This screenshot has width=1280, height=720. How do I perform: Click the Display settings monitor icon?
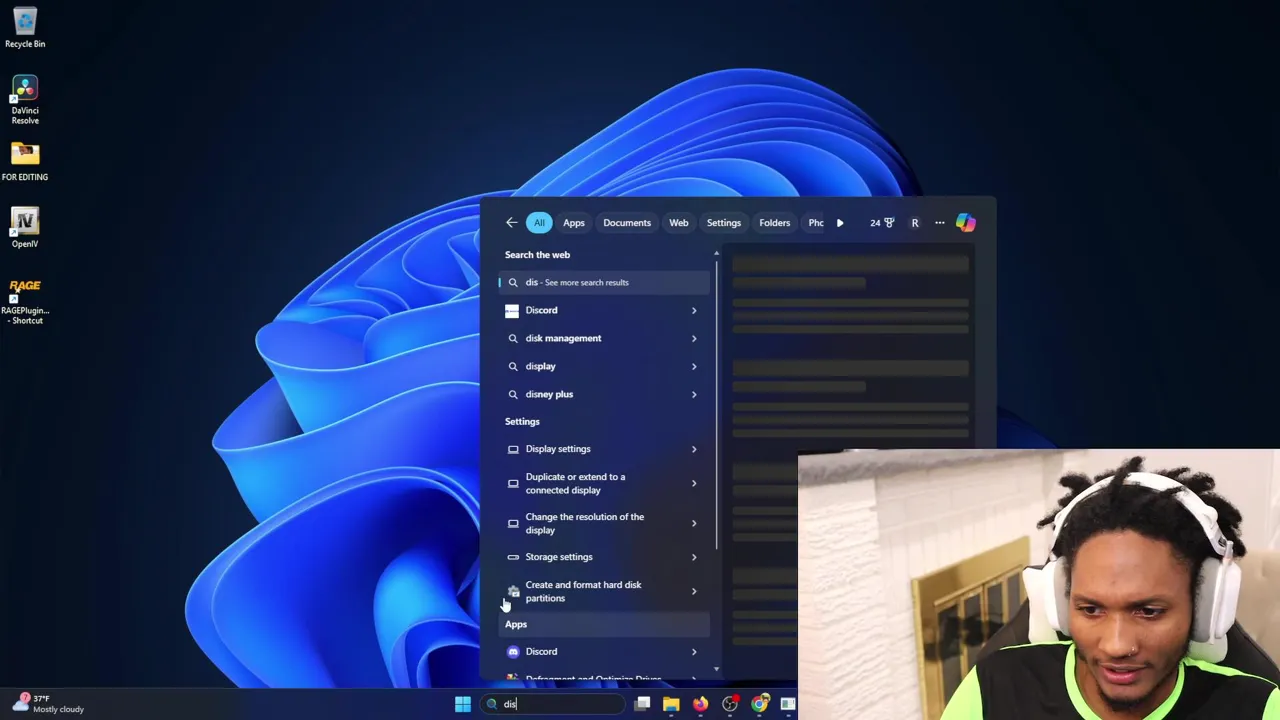pyautogui.click(x=513, y=449)
